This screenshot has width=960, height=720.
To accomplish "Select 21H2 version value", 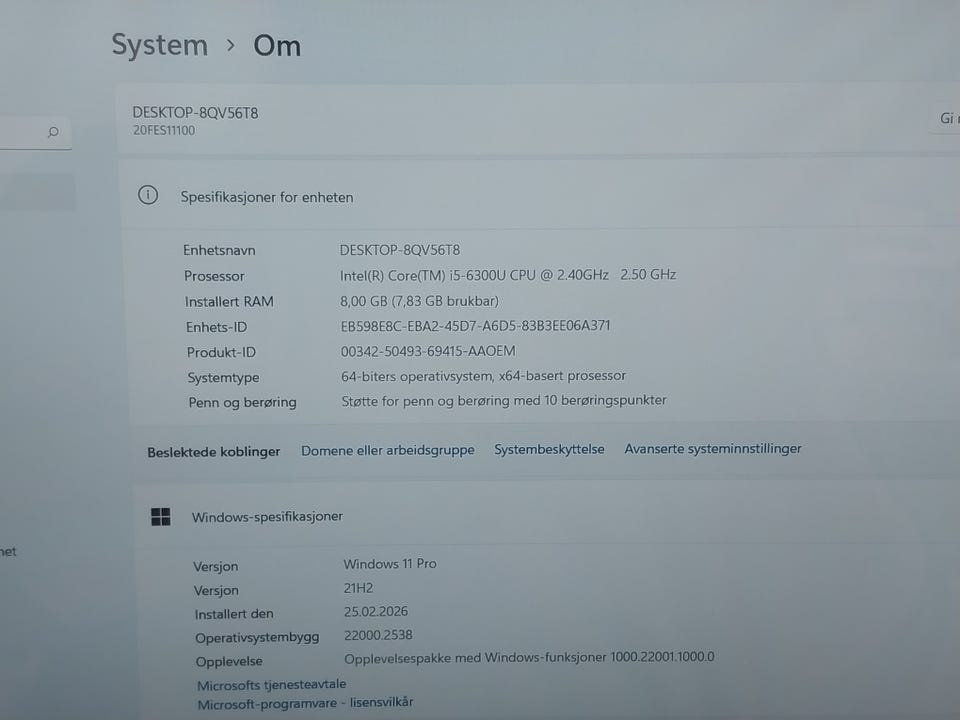I will pyautogui.click(x=358, y=588).
